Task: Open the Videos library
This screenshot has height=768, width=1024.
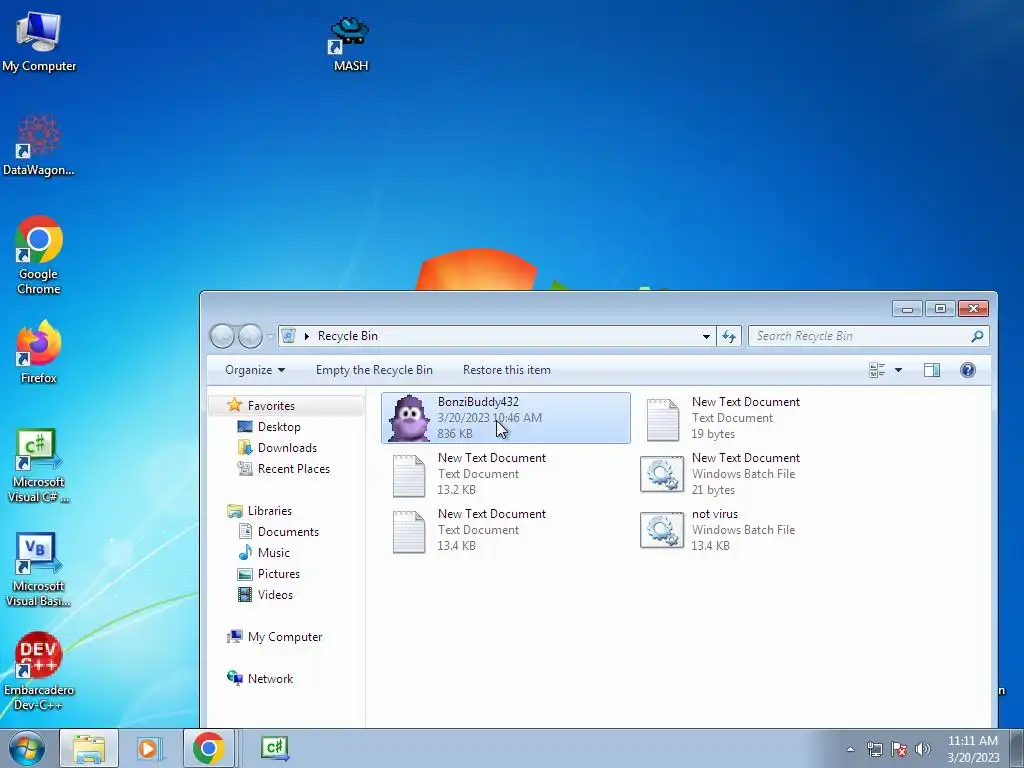Action: (275, 595)
